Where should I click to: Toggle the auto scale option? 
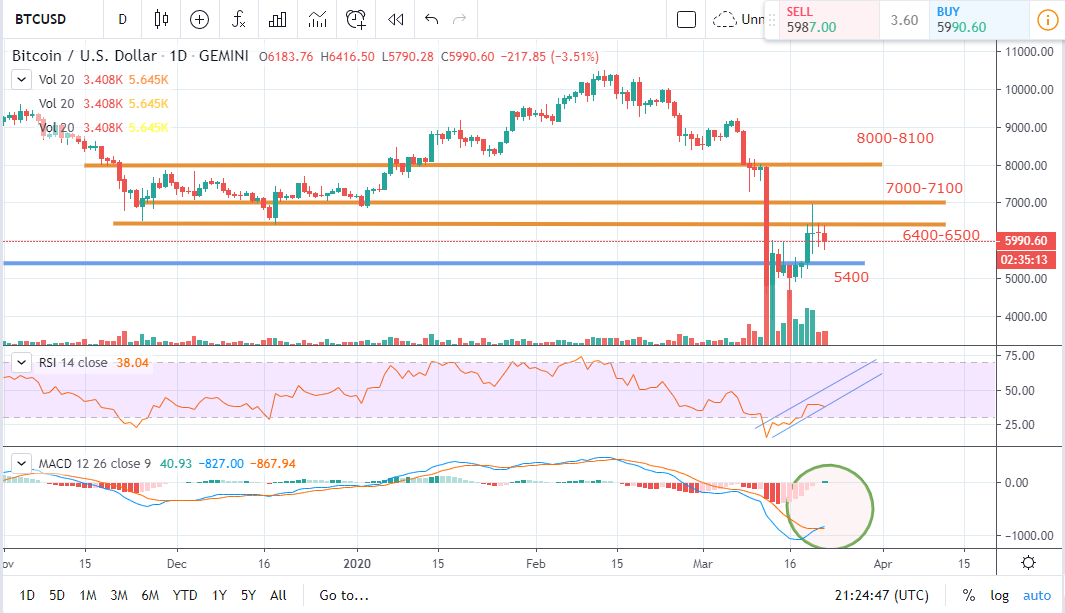[1037, 595]
